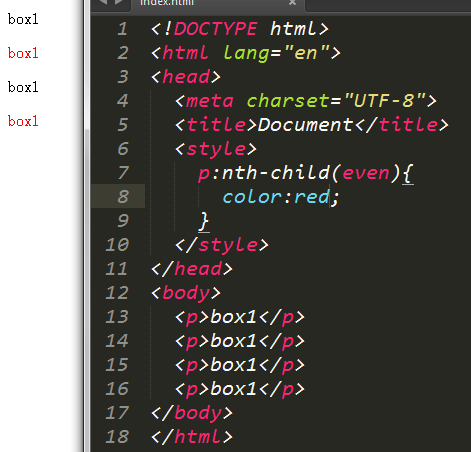Click line number 15 in the gutter
Screen dimensions: 471x452
[117, 365]
